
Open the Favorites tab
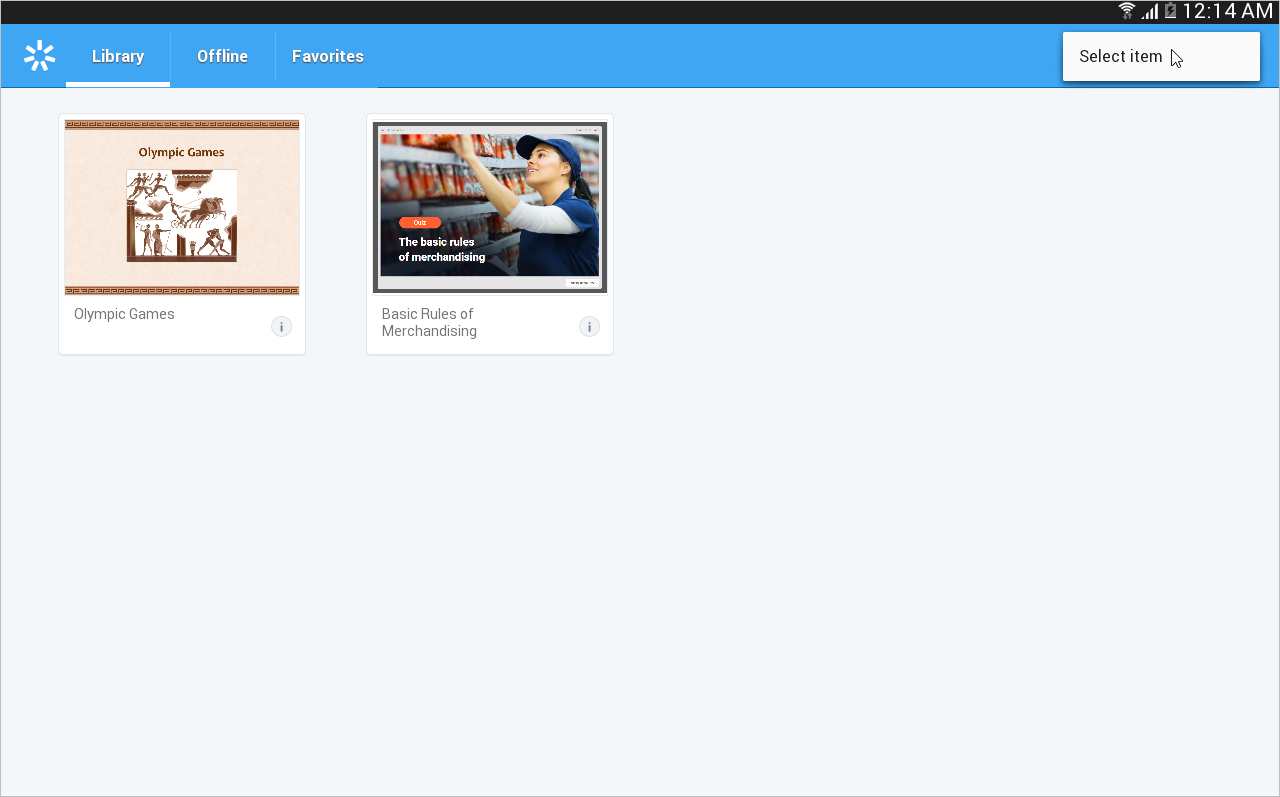click(327, 56)
